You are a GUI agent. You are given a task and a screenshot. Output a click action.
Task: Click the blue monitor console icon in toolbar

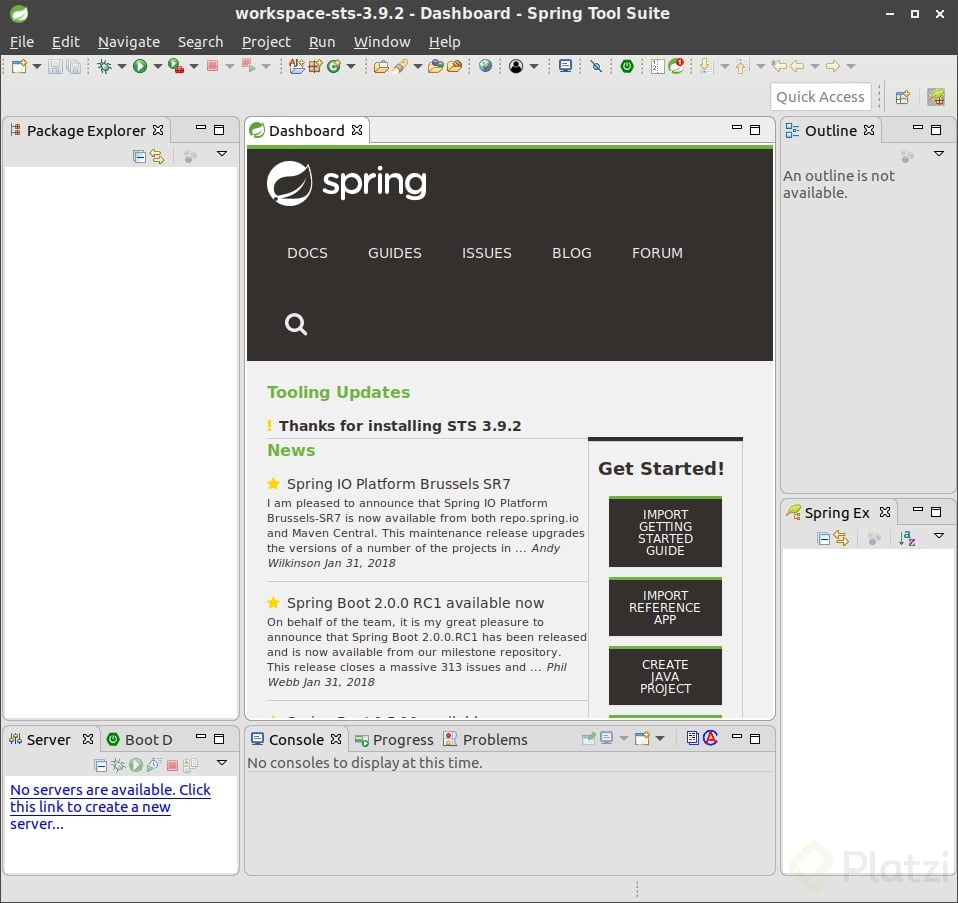coord(565,66)
